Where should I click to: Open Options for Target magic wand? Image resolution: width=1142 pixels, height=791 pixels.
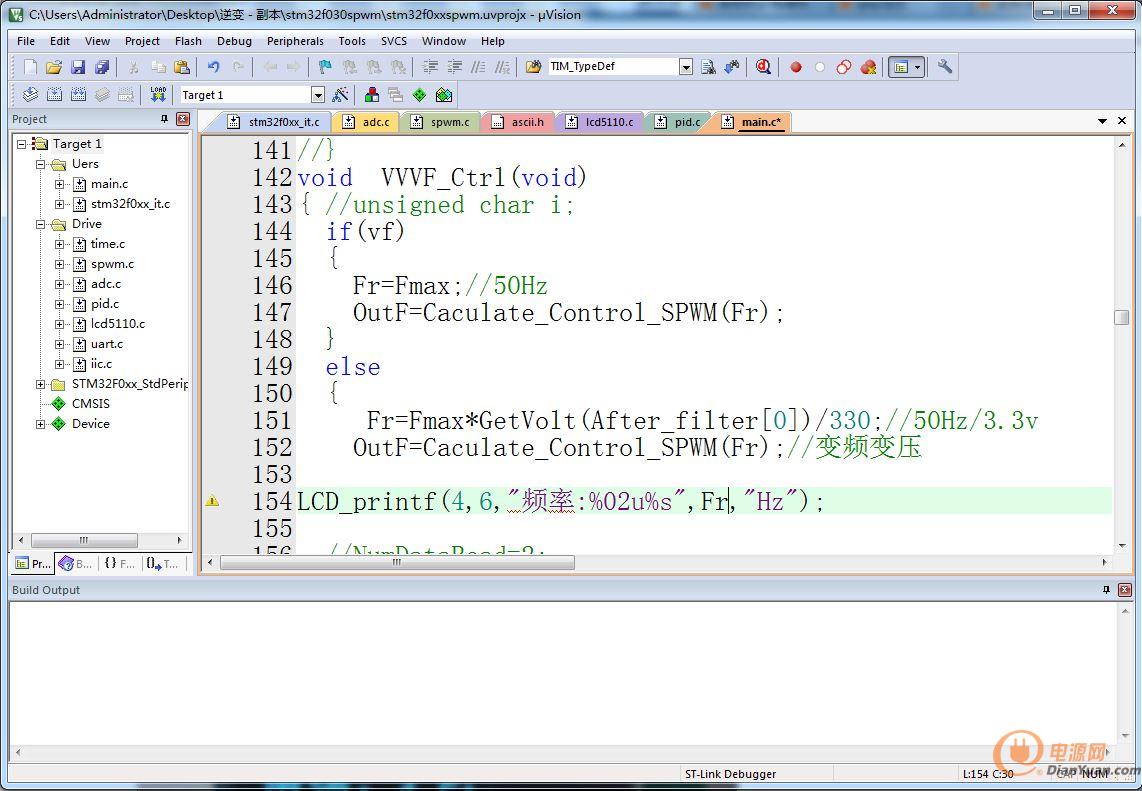tap(340, 95)
